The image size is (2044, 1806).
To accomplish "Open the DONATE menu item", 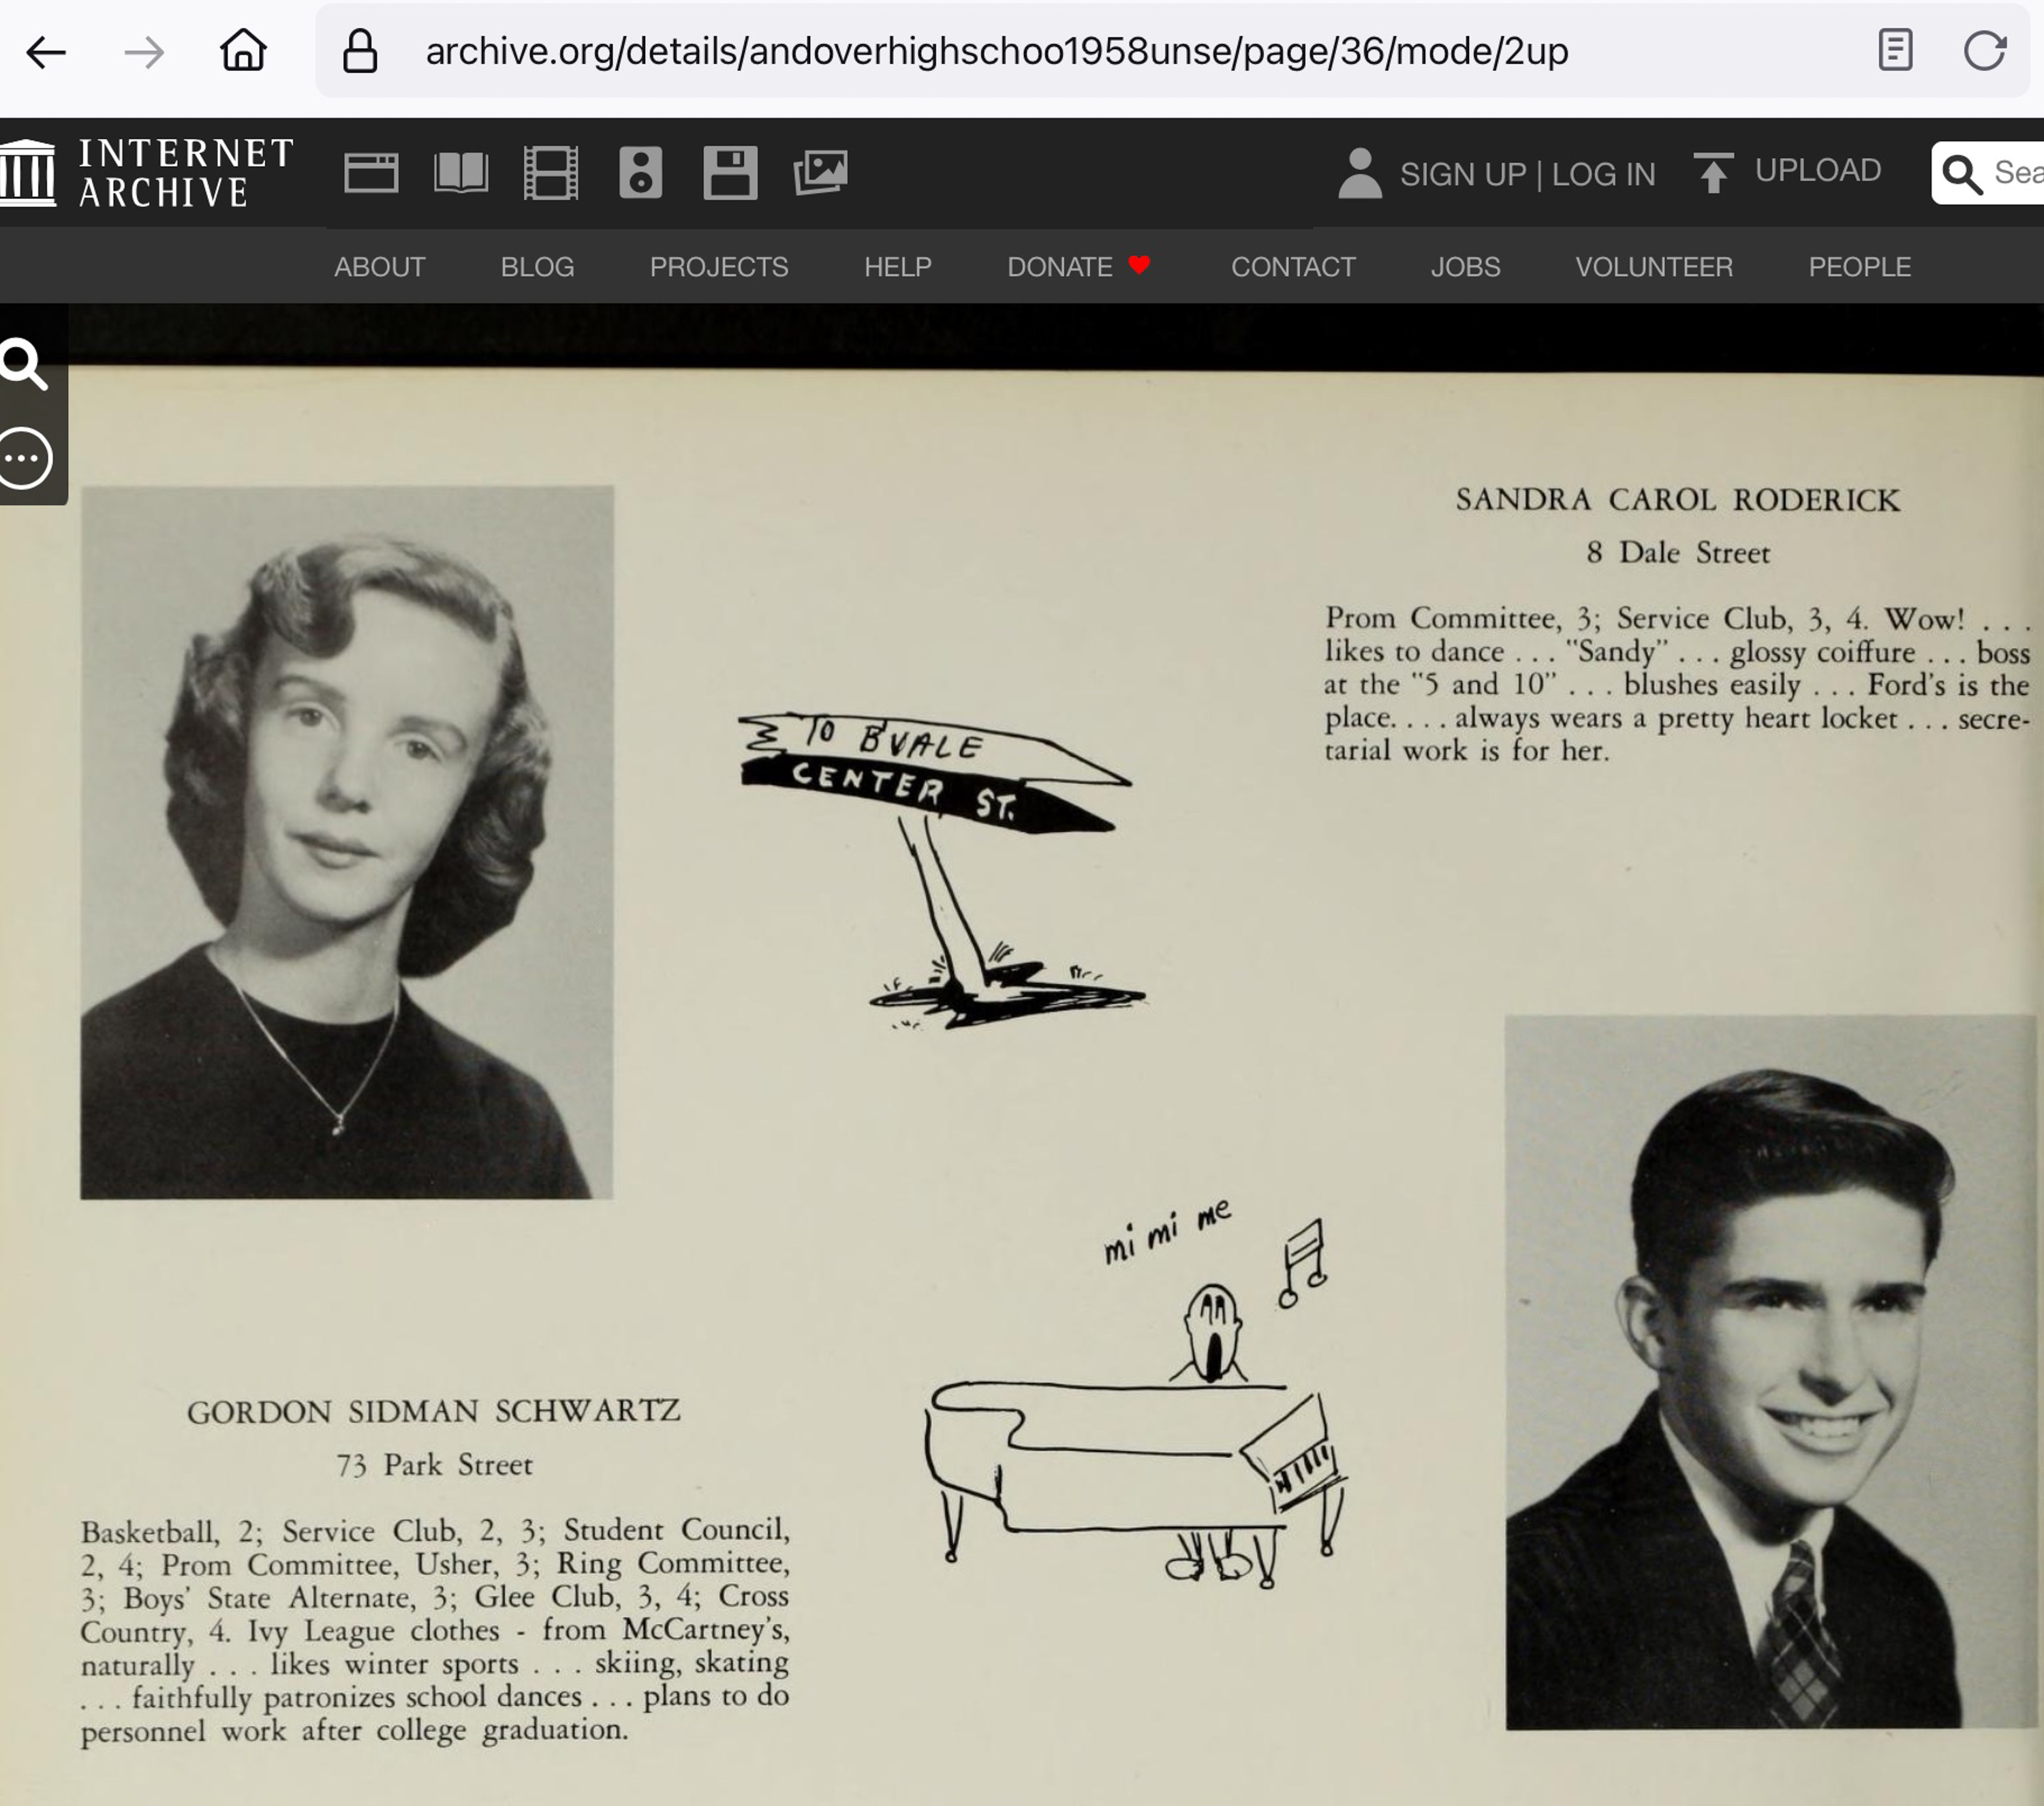I will (x=1079, y=267).
